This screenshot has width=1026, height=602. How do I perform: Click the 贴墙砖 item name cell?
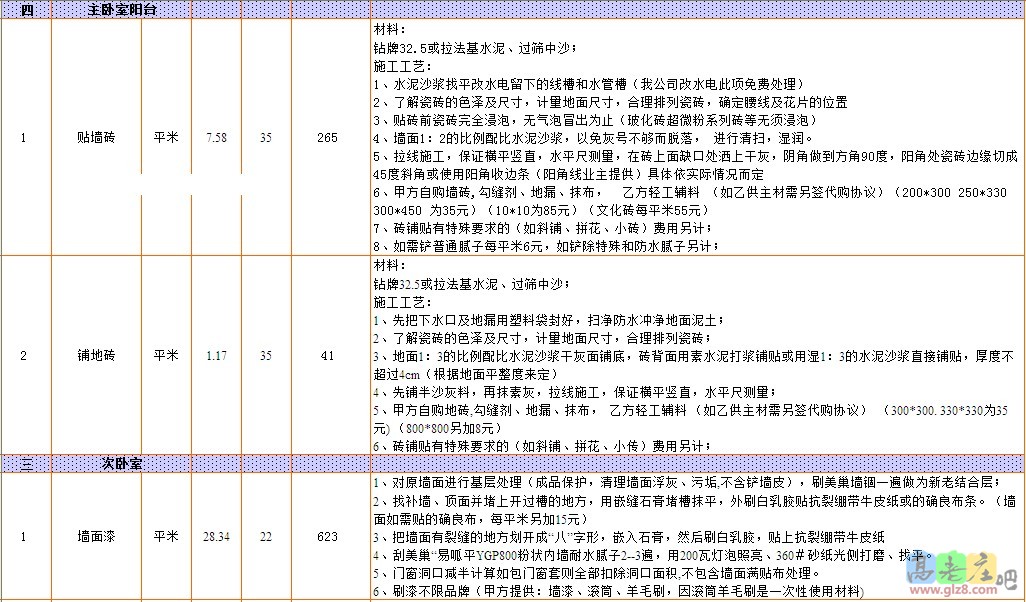(x=96, y=137)
